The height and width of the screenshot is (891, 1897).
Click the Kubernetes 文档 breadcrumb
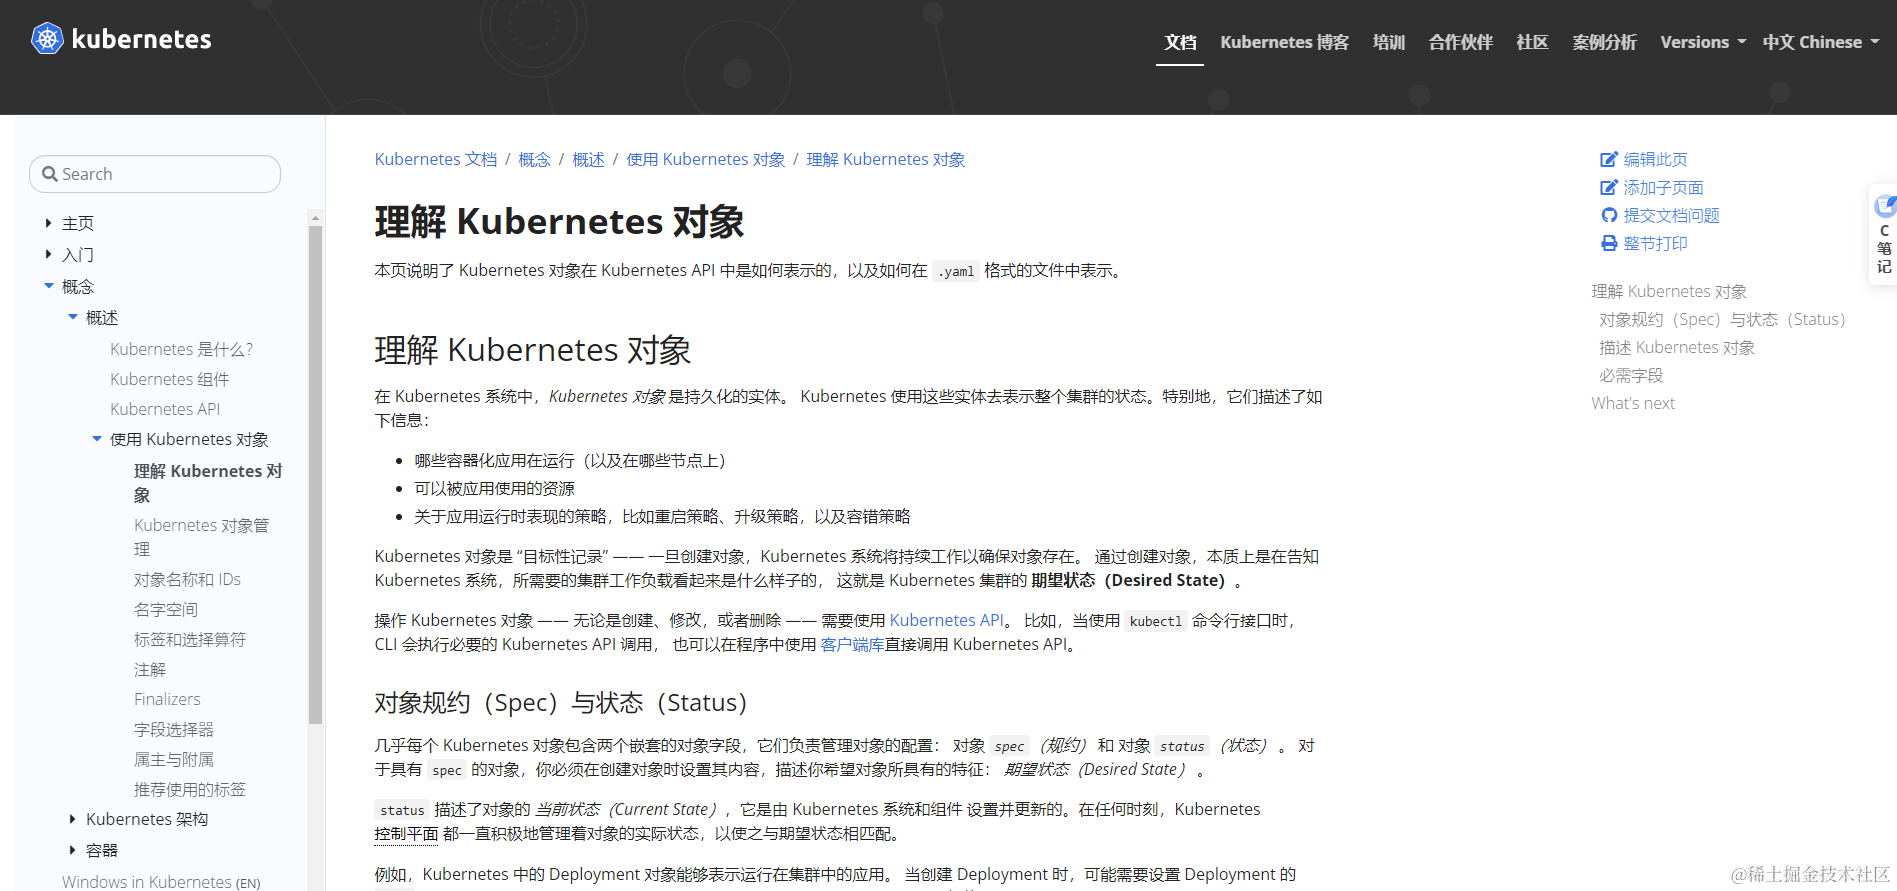click(436, 159)
